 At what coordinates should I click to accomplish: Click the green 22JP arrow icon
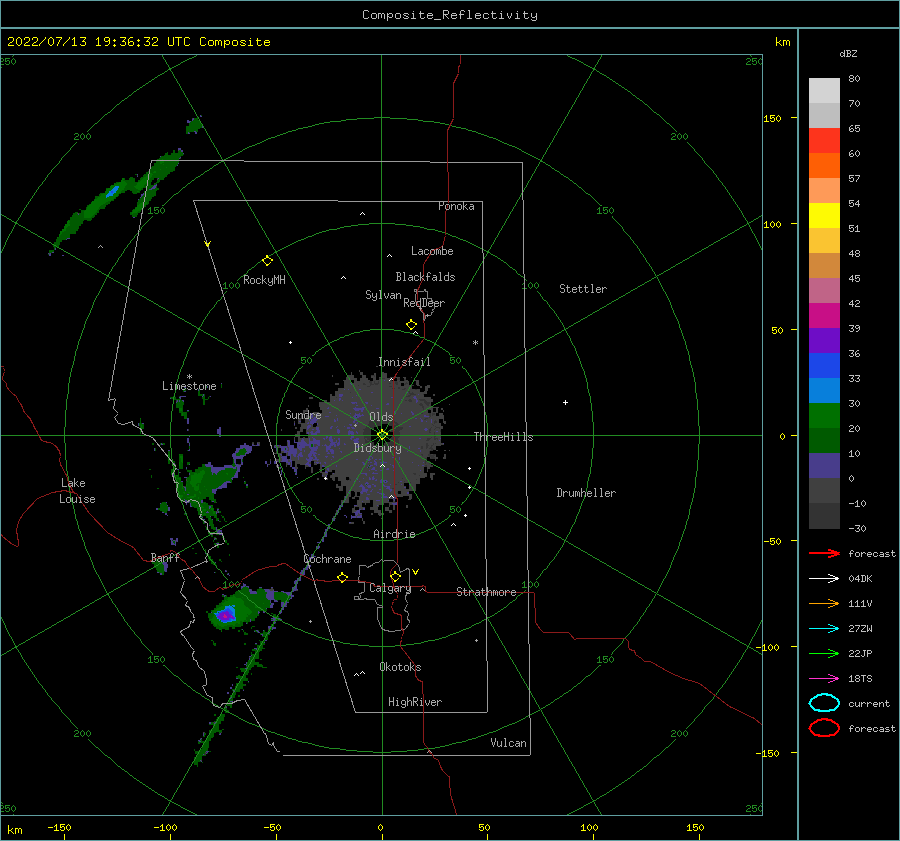824,653
